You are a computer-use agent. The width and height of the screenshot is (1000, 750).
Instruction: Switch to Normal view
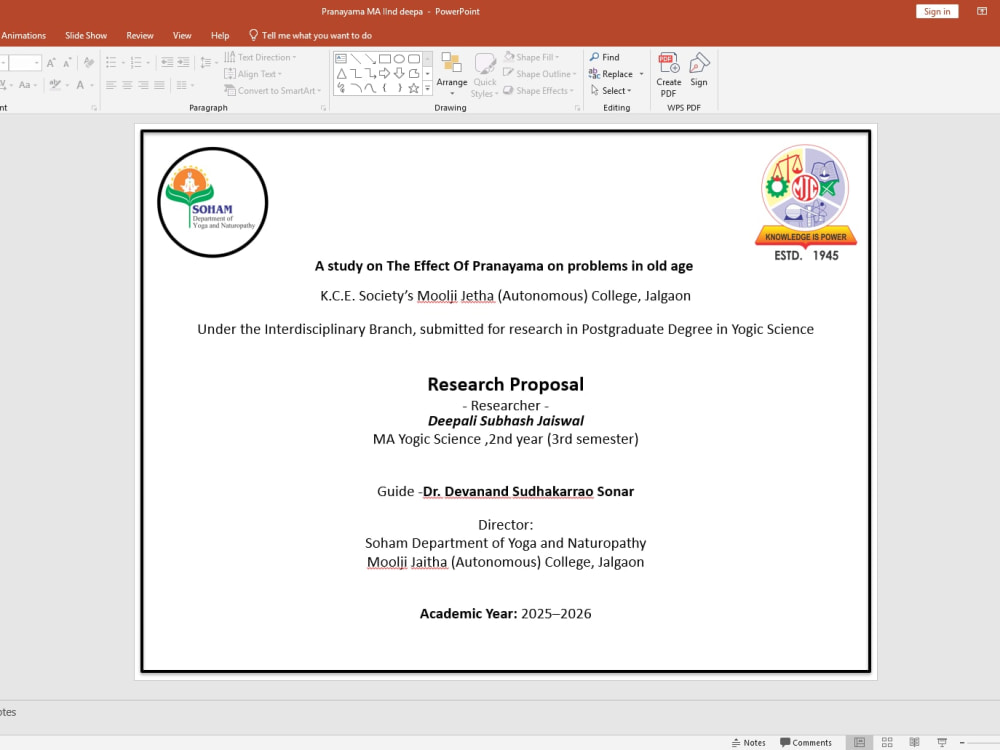click(860, 742)
